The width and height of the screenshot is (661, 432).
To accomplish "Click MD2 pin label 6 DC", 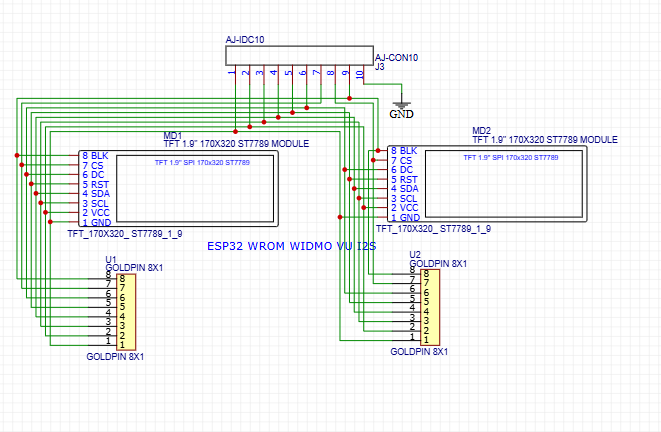I will (402, 170).
